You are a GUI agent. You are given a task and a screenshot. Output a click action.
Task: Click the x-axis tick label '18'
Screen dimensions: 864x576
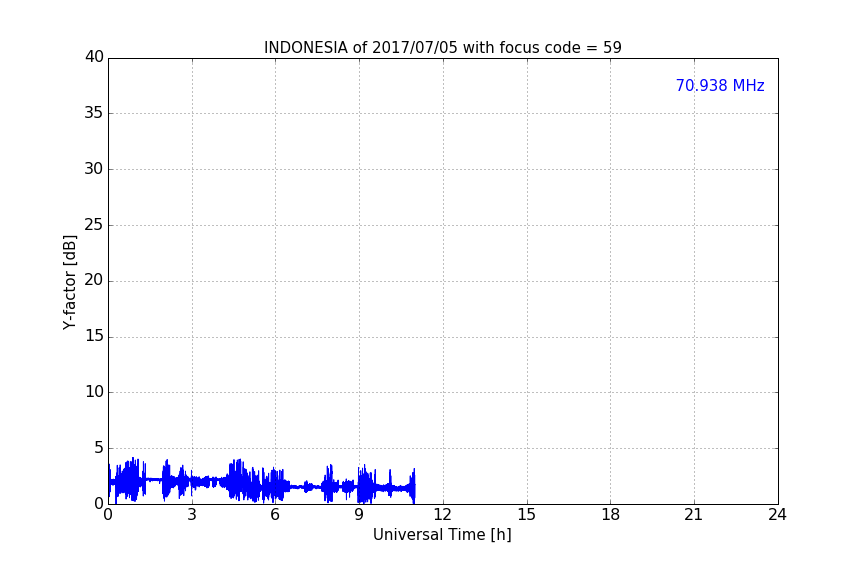coord(611,515)
